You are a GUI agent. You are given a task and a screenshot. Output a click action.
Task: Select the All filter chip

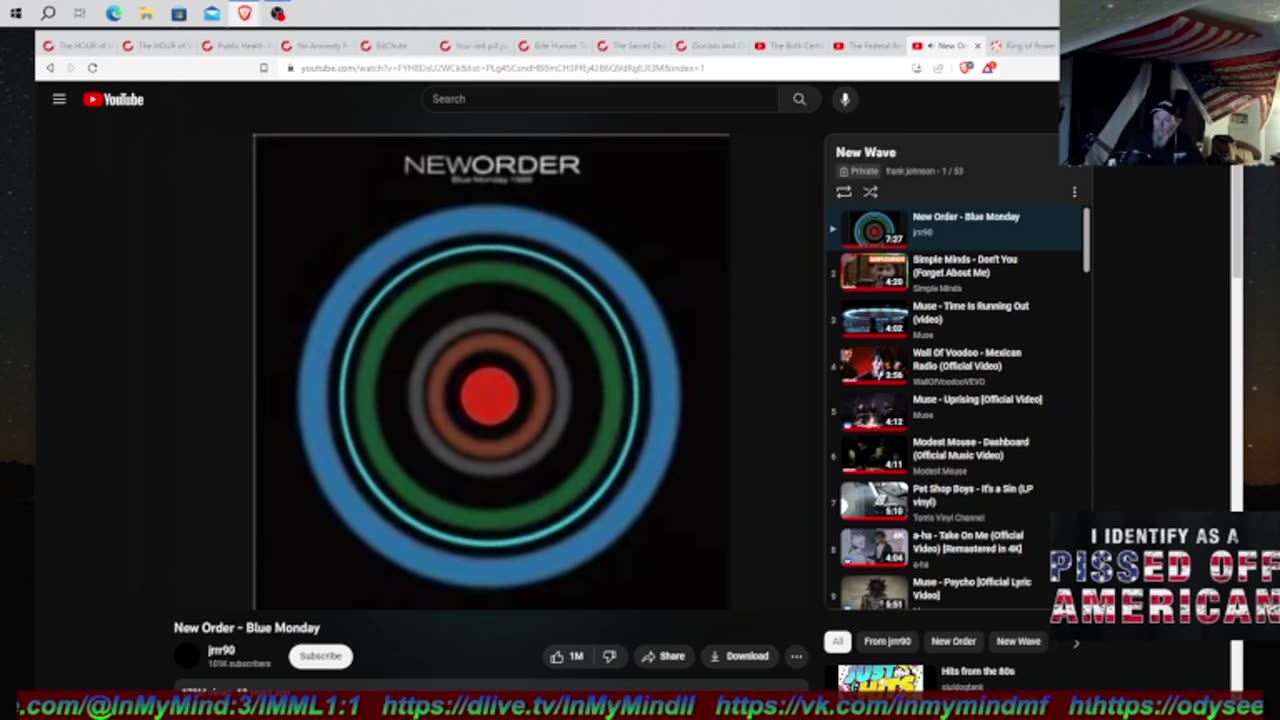(838, 641)
